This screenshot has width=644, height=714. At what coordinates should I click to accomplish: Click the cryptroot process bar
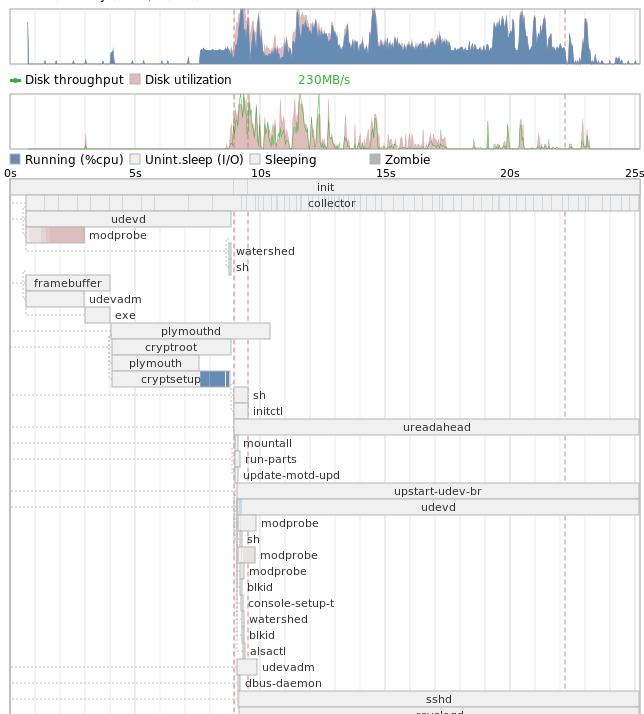(x=171, y=347)
